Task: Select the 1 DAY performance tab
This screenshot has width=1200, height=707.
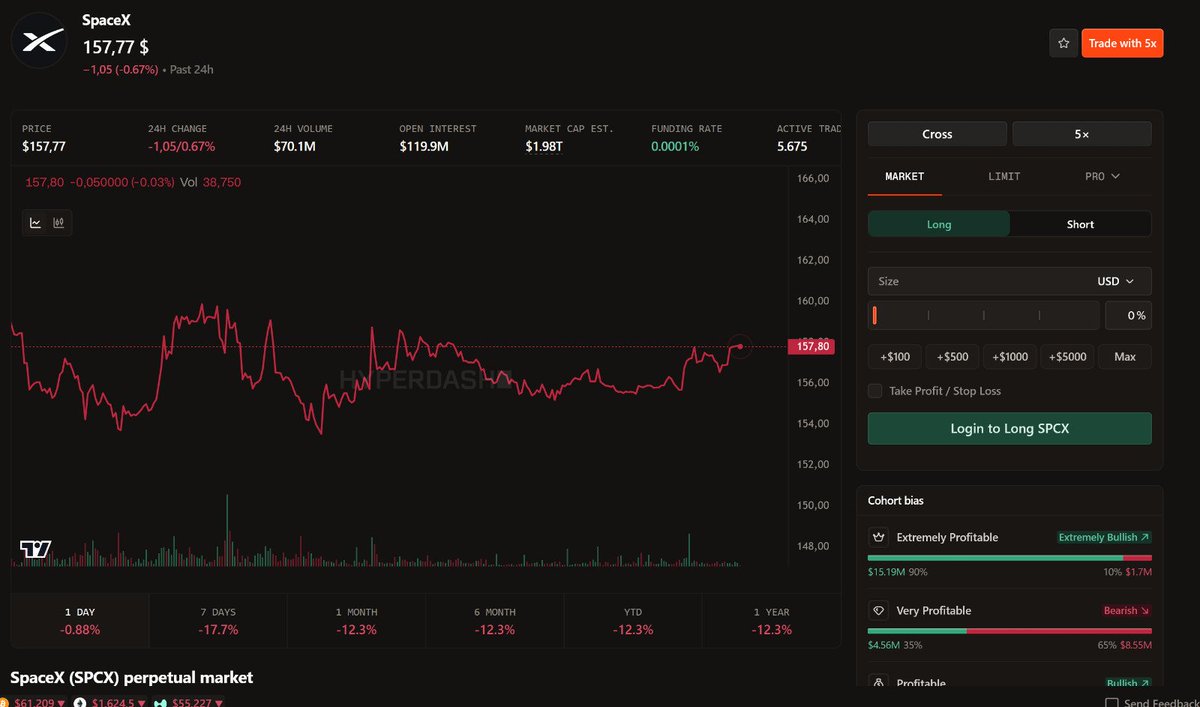Action: 80,621
